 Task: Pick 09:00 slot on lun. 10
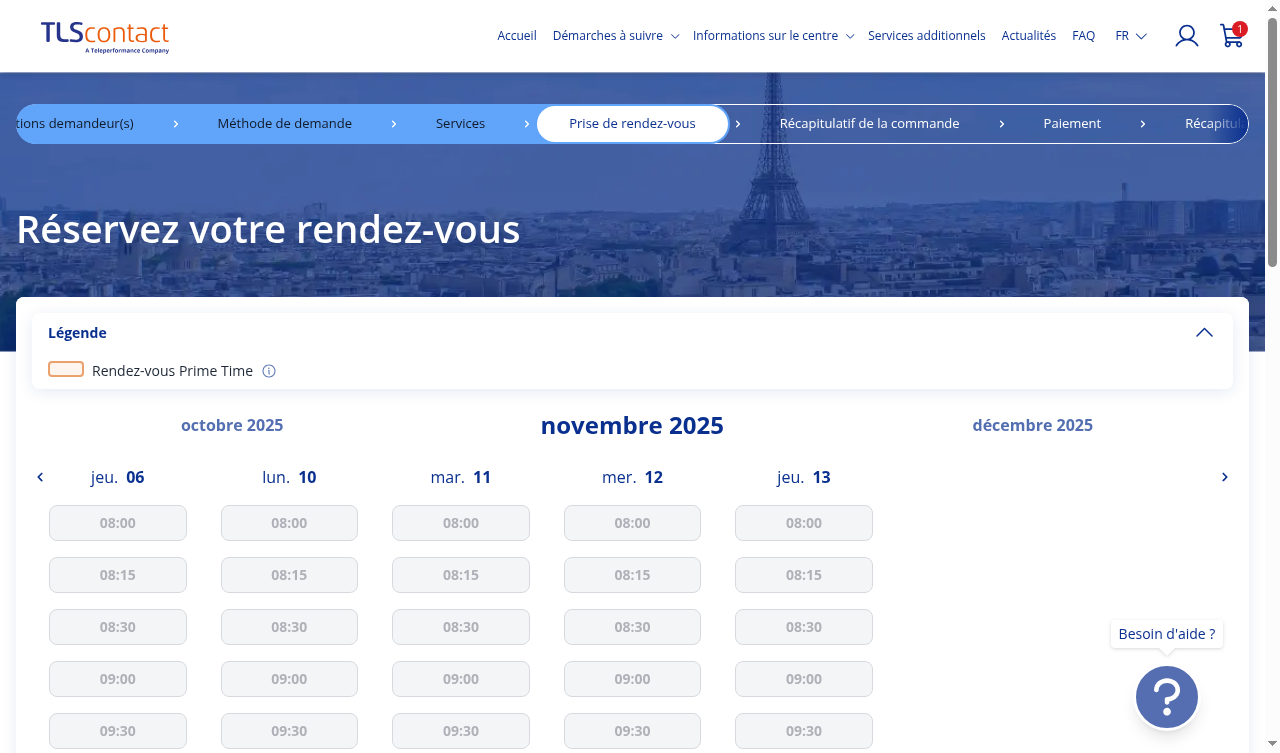coord(289,679)
